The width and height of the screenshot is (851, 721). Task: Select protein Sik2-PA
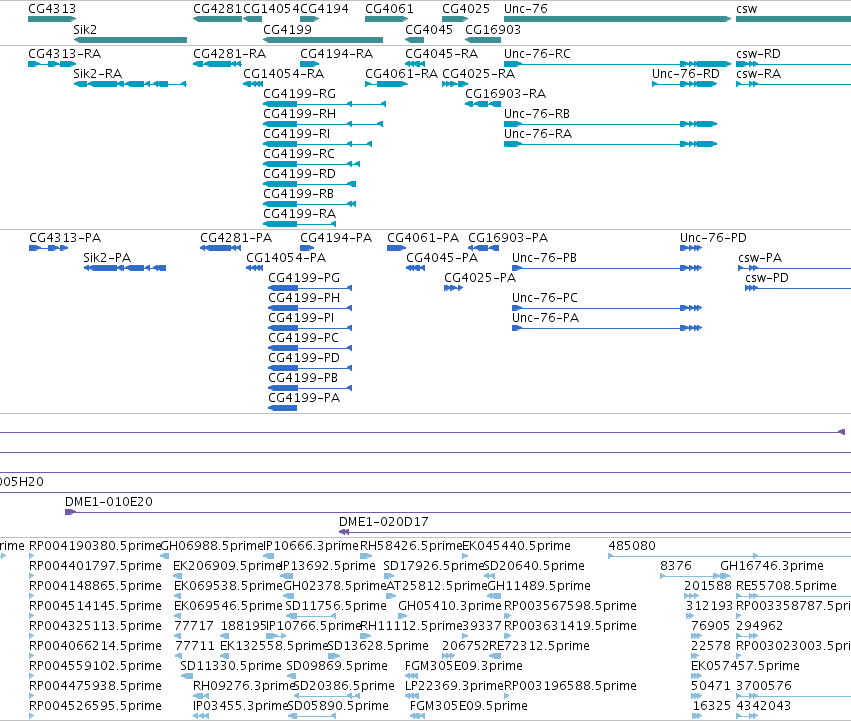click(125, 268)
